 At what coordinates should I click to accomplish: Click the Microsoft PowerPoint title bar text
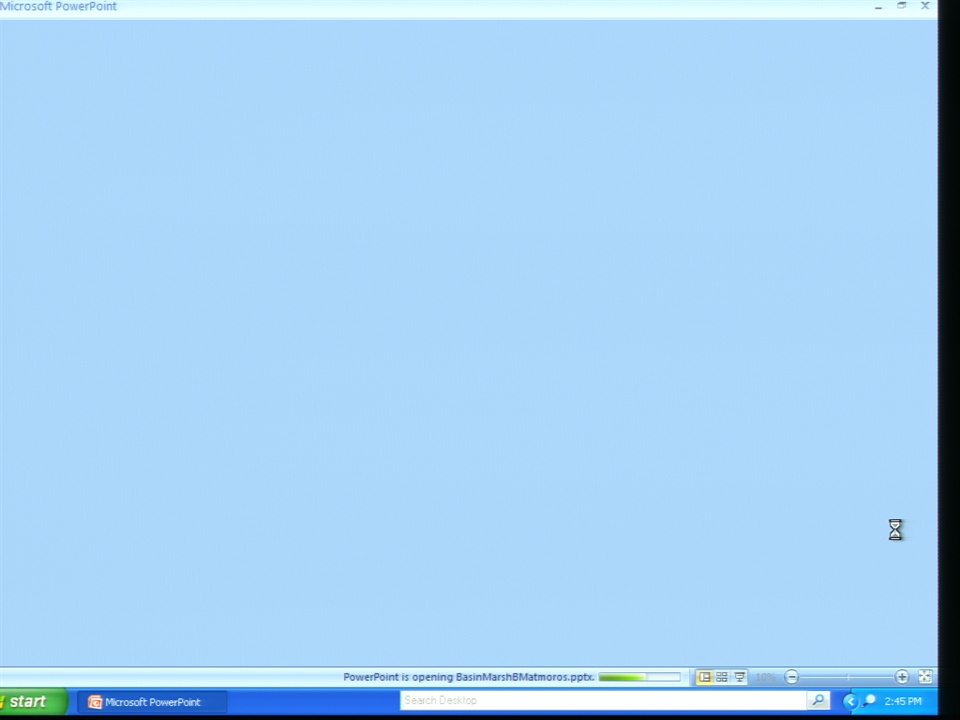tap(58, 6)
